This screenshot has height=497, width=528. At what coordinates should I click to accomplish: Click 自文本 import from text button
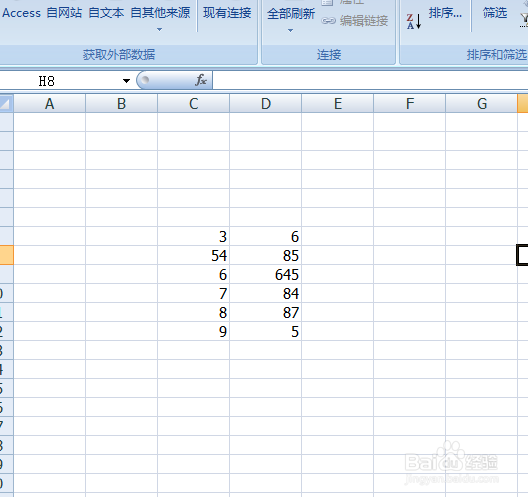[106, 13]
